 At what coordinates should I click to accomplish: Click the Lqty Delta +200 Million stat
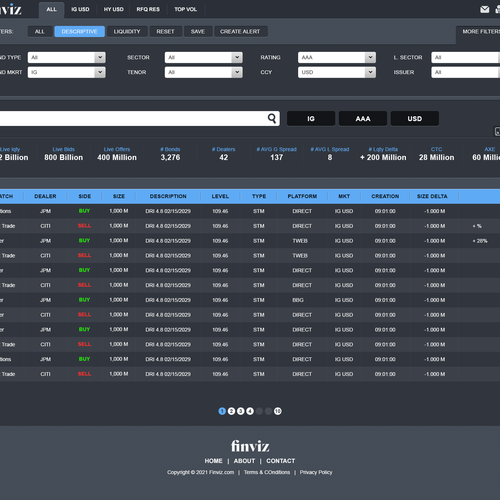point(383,154)
